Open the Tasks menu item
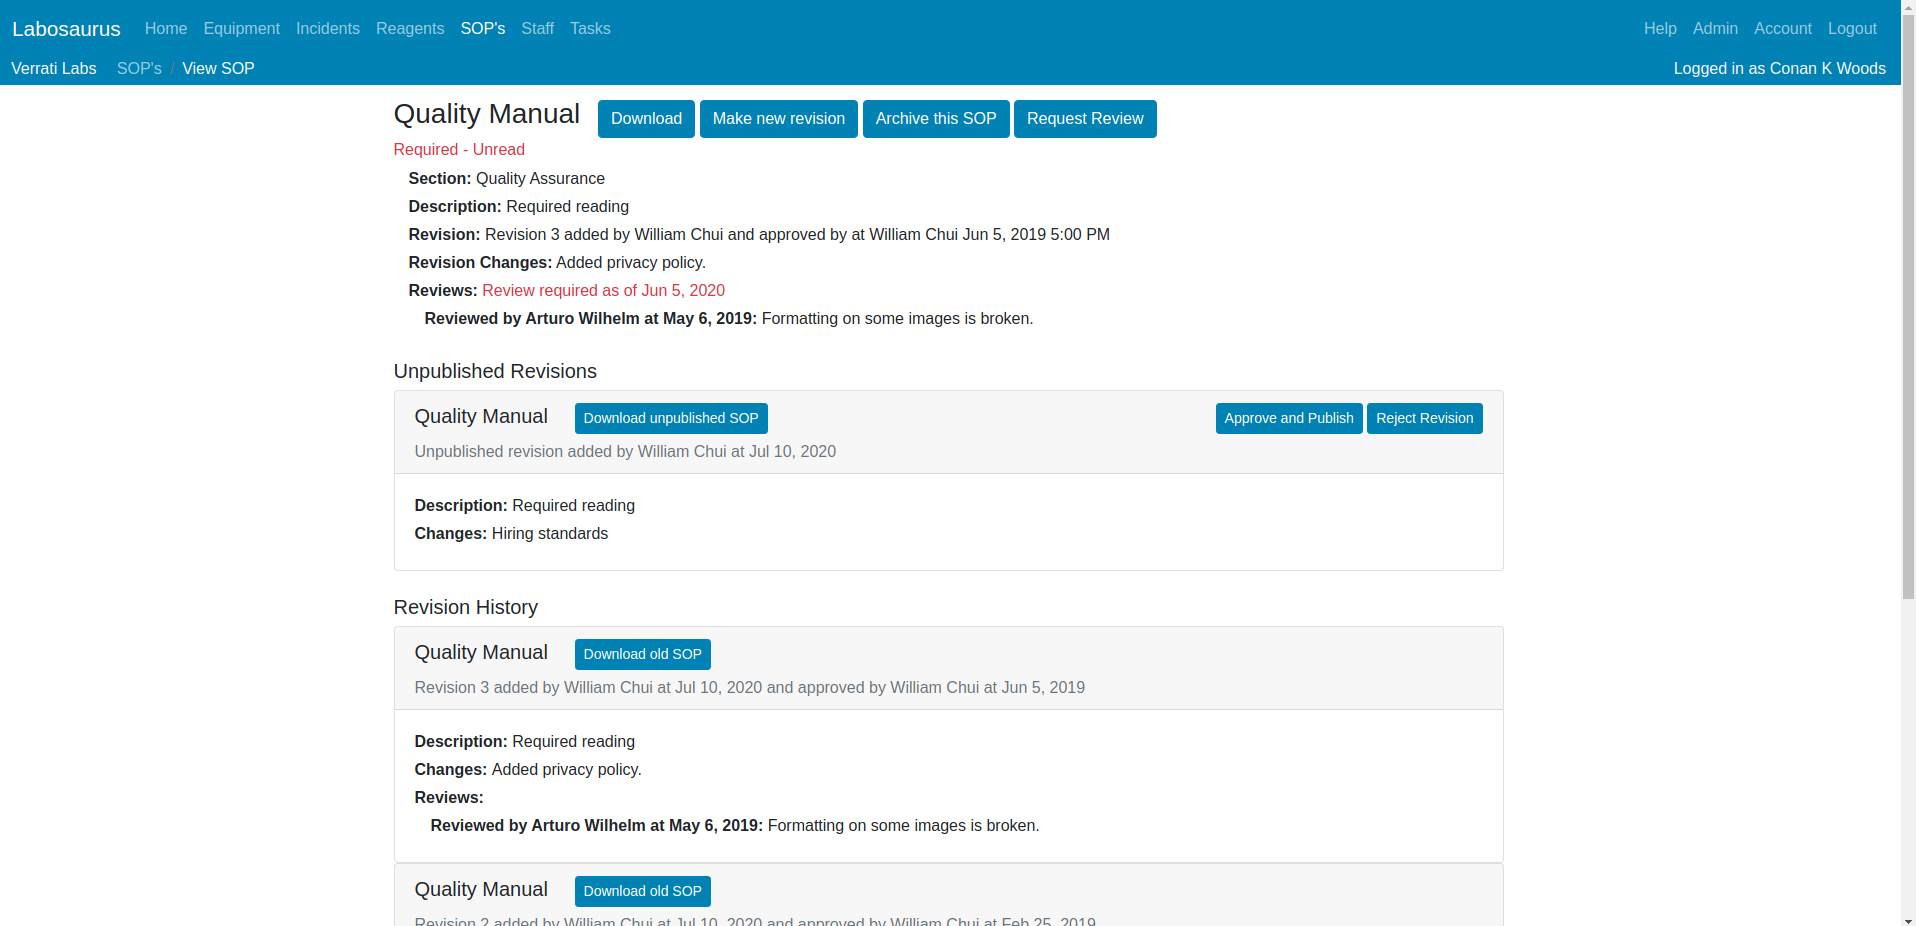This screenshot has width=1916, height=926. tap(590, 29)
